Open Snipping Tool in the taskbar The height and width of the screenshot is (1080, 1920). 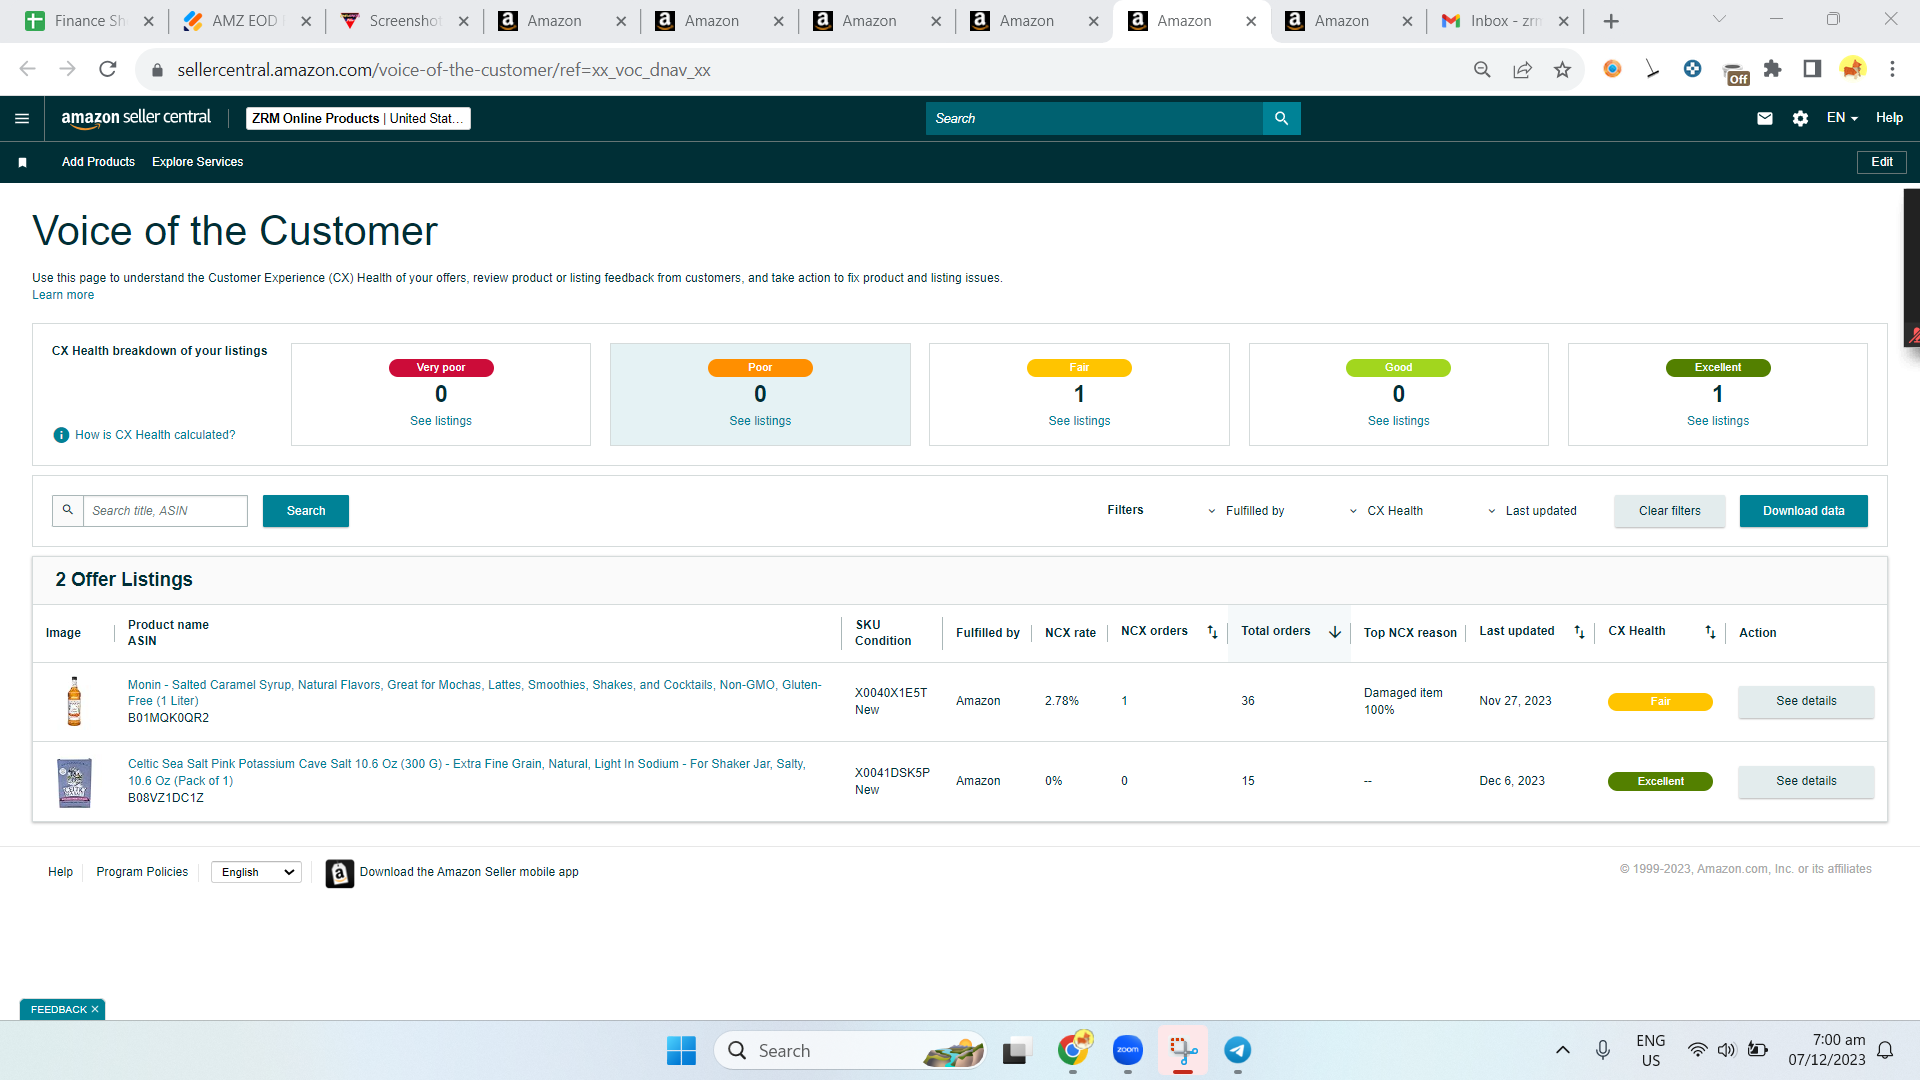1183,1050
